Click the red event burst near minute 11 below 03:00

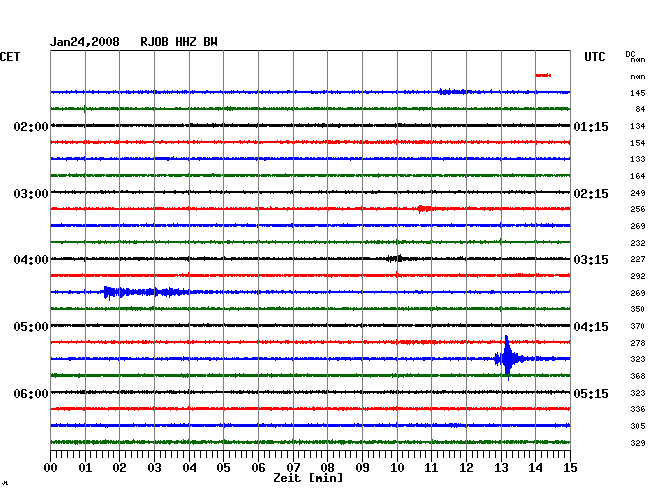click(424, 208)
